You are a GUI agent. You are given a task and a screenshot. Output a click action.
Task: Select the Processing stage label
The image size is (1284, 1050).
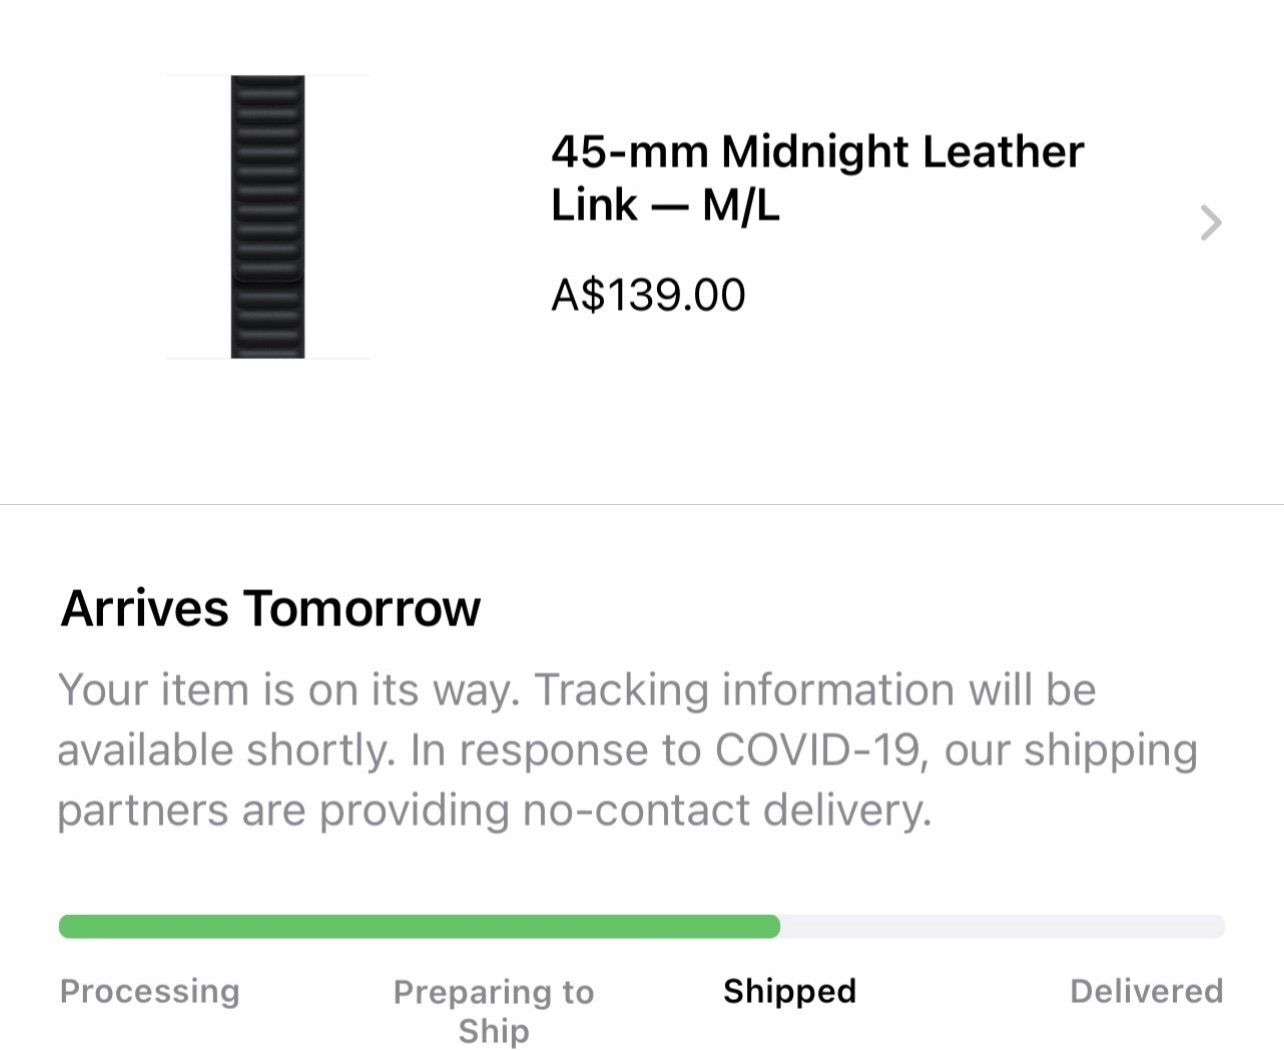[x=150, y=991]
